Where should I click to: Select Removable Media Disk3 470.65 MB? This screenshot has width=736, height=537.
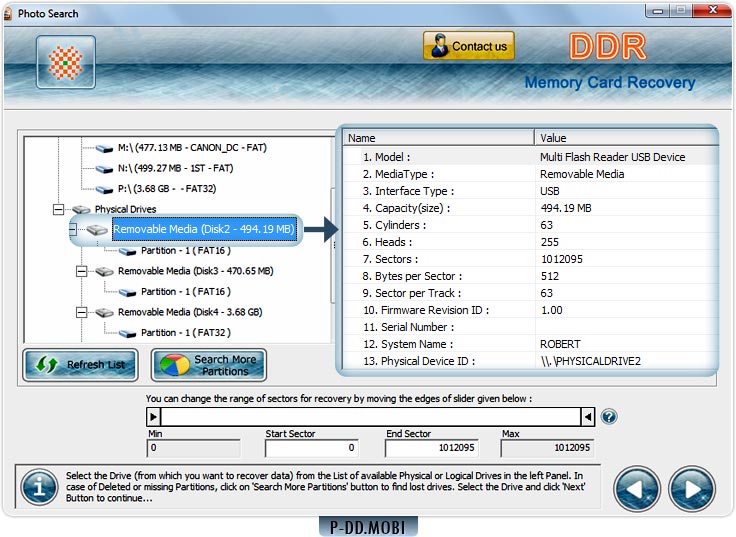196,271
